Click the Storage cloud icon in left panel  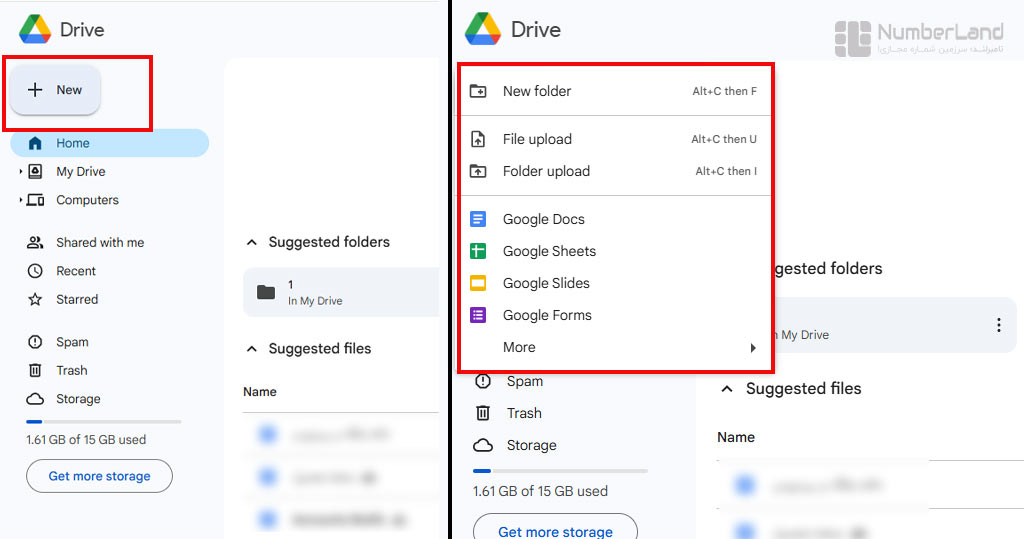click(35, 399)
